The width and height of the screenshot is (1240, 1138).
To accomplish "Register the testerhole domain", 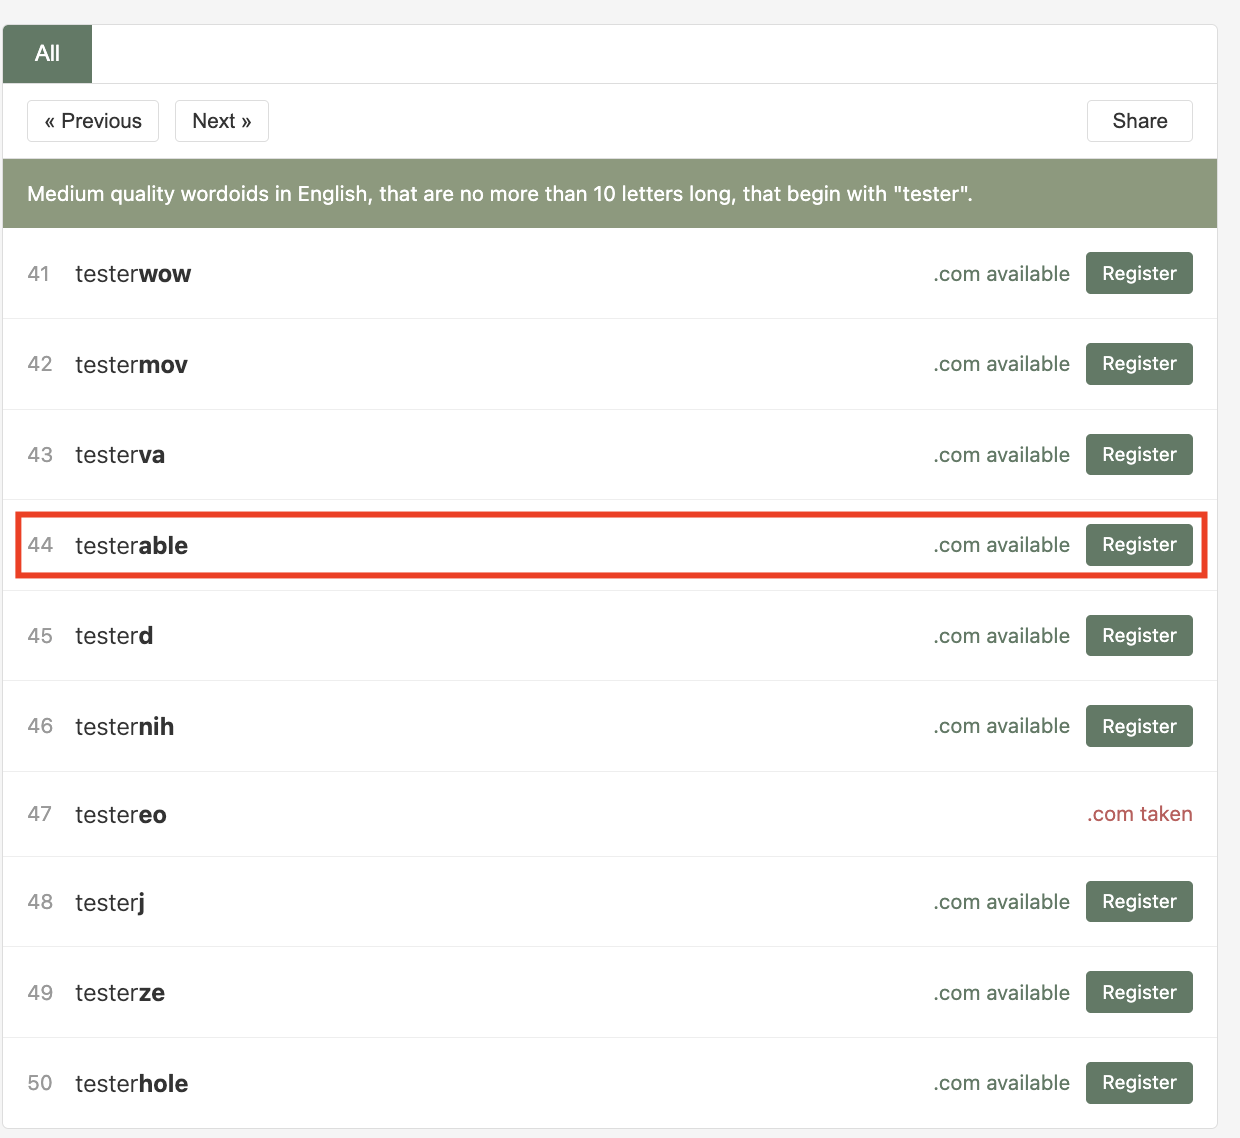I will (1139, 1083).
